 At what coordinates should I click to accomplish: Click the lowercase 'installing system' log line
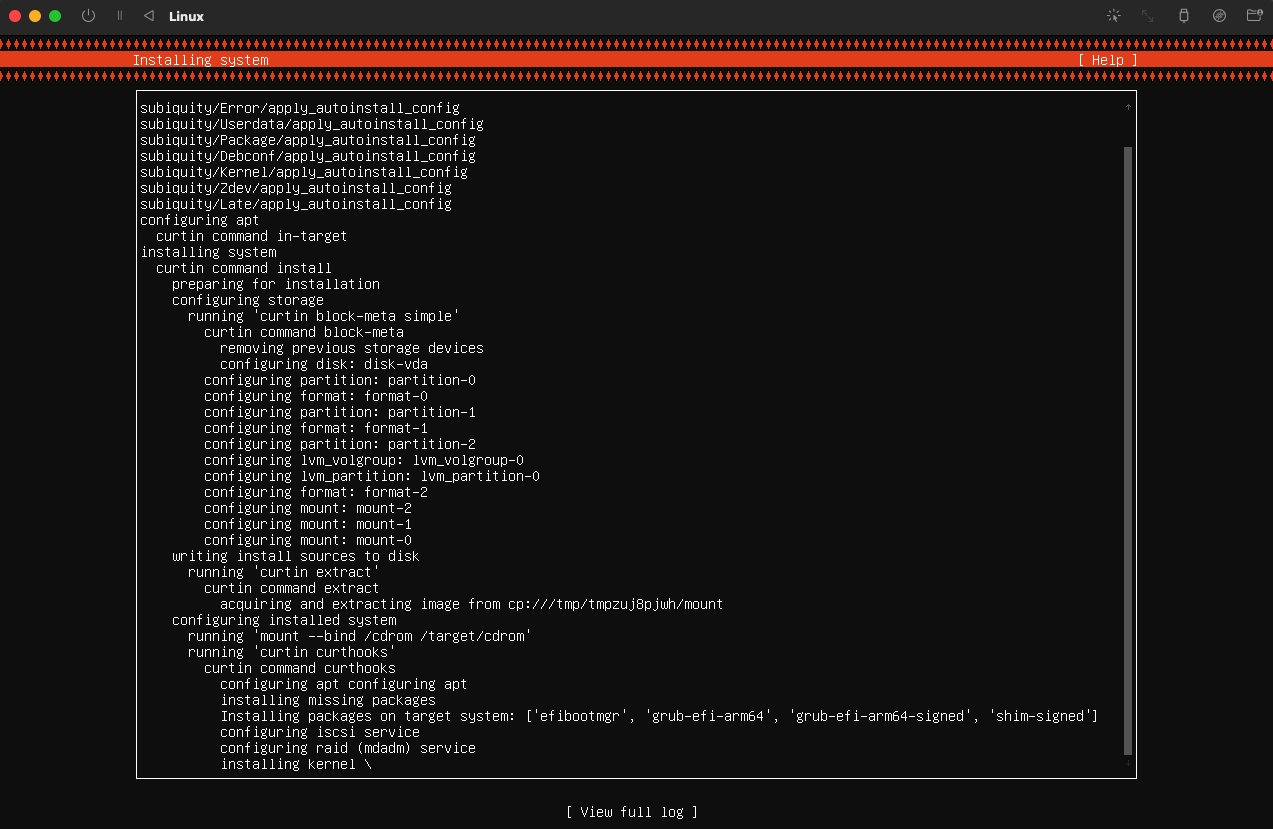click(208, 252)
